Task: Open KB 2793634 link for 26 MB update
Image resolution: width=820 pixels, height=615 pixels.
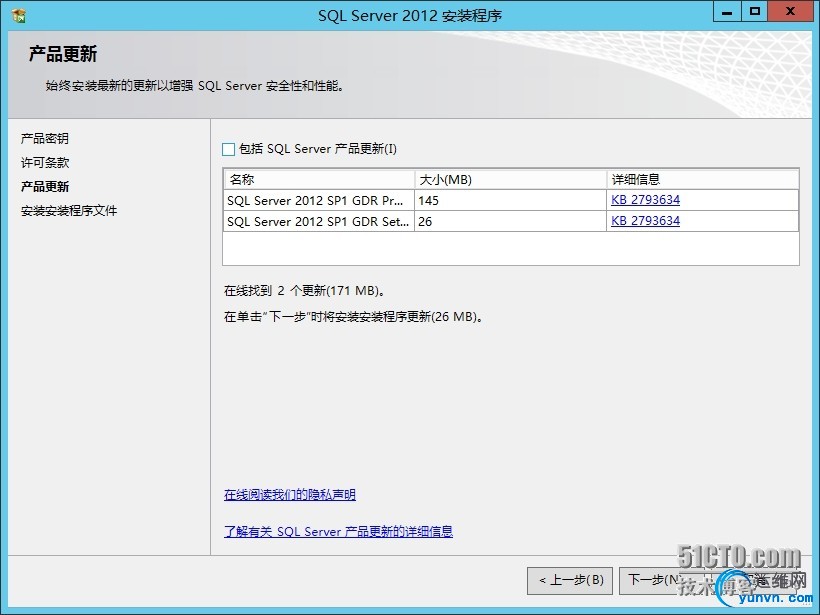Action: click(x=645, y=221)
